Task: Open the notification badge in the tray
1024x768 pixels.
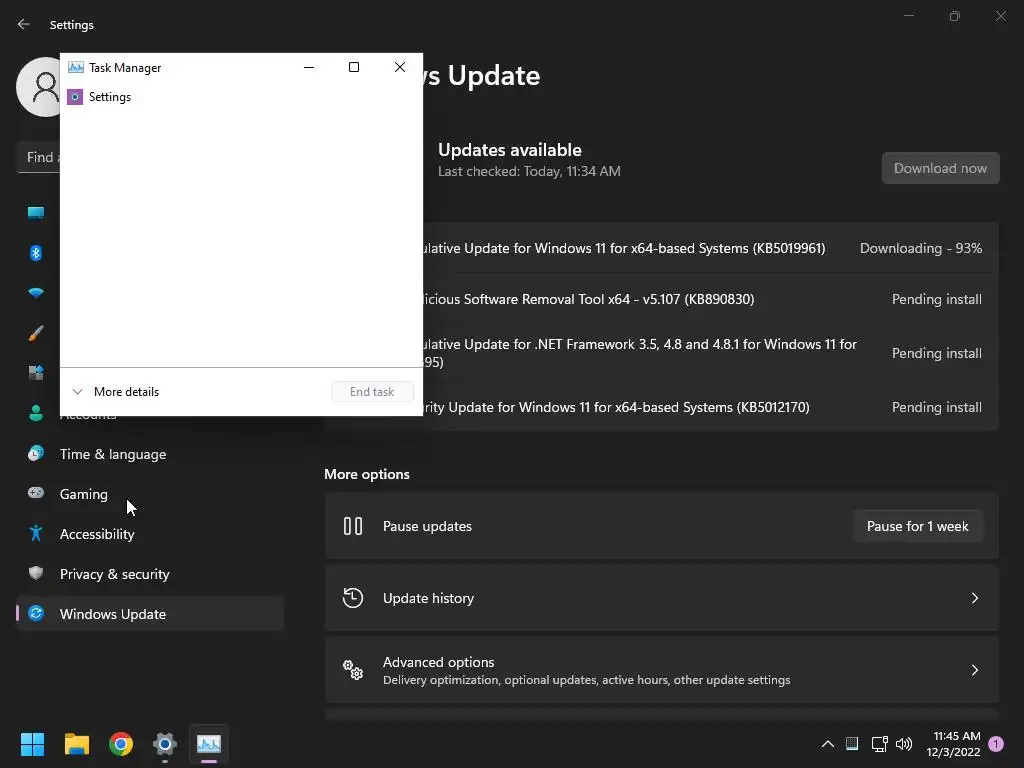Action: pyautogui.click(x=996, y=744)
